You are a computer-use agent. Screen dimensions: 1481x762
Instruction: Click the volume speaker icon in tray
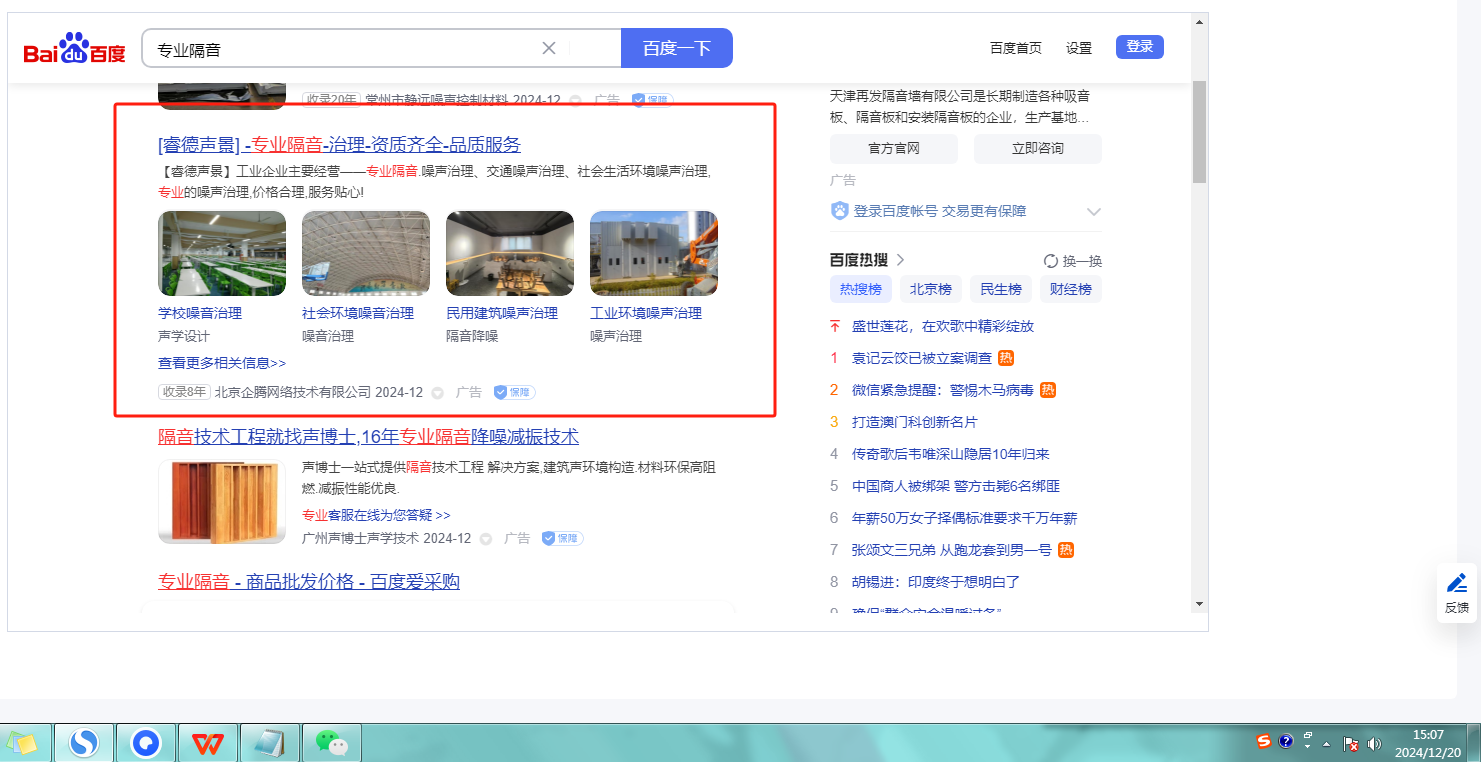pyautogui.click(x=1374, y=744)
